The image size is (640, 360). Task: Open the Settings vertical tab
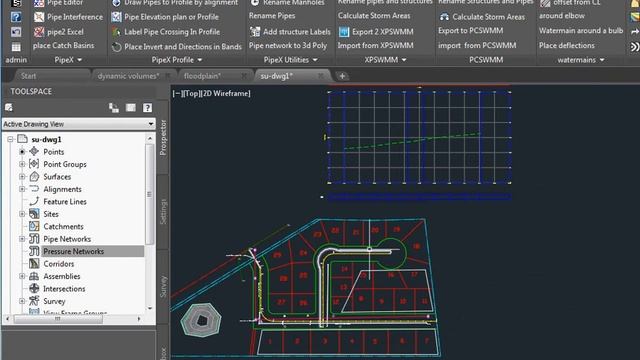[163, 211]
